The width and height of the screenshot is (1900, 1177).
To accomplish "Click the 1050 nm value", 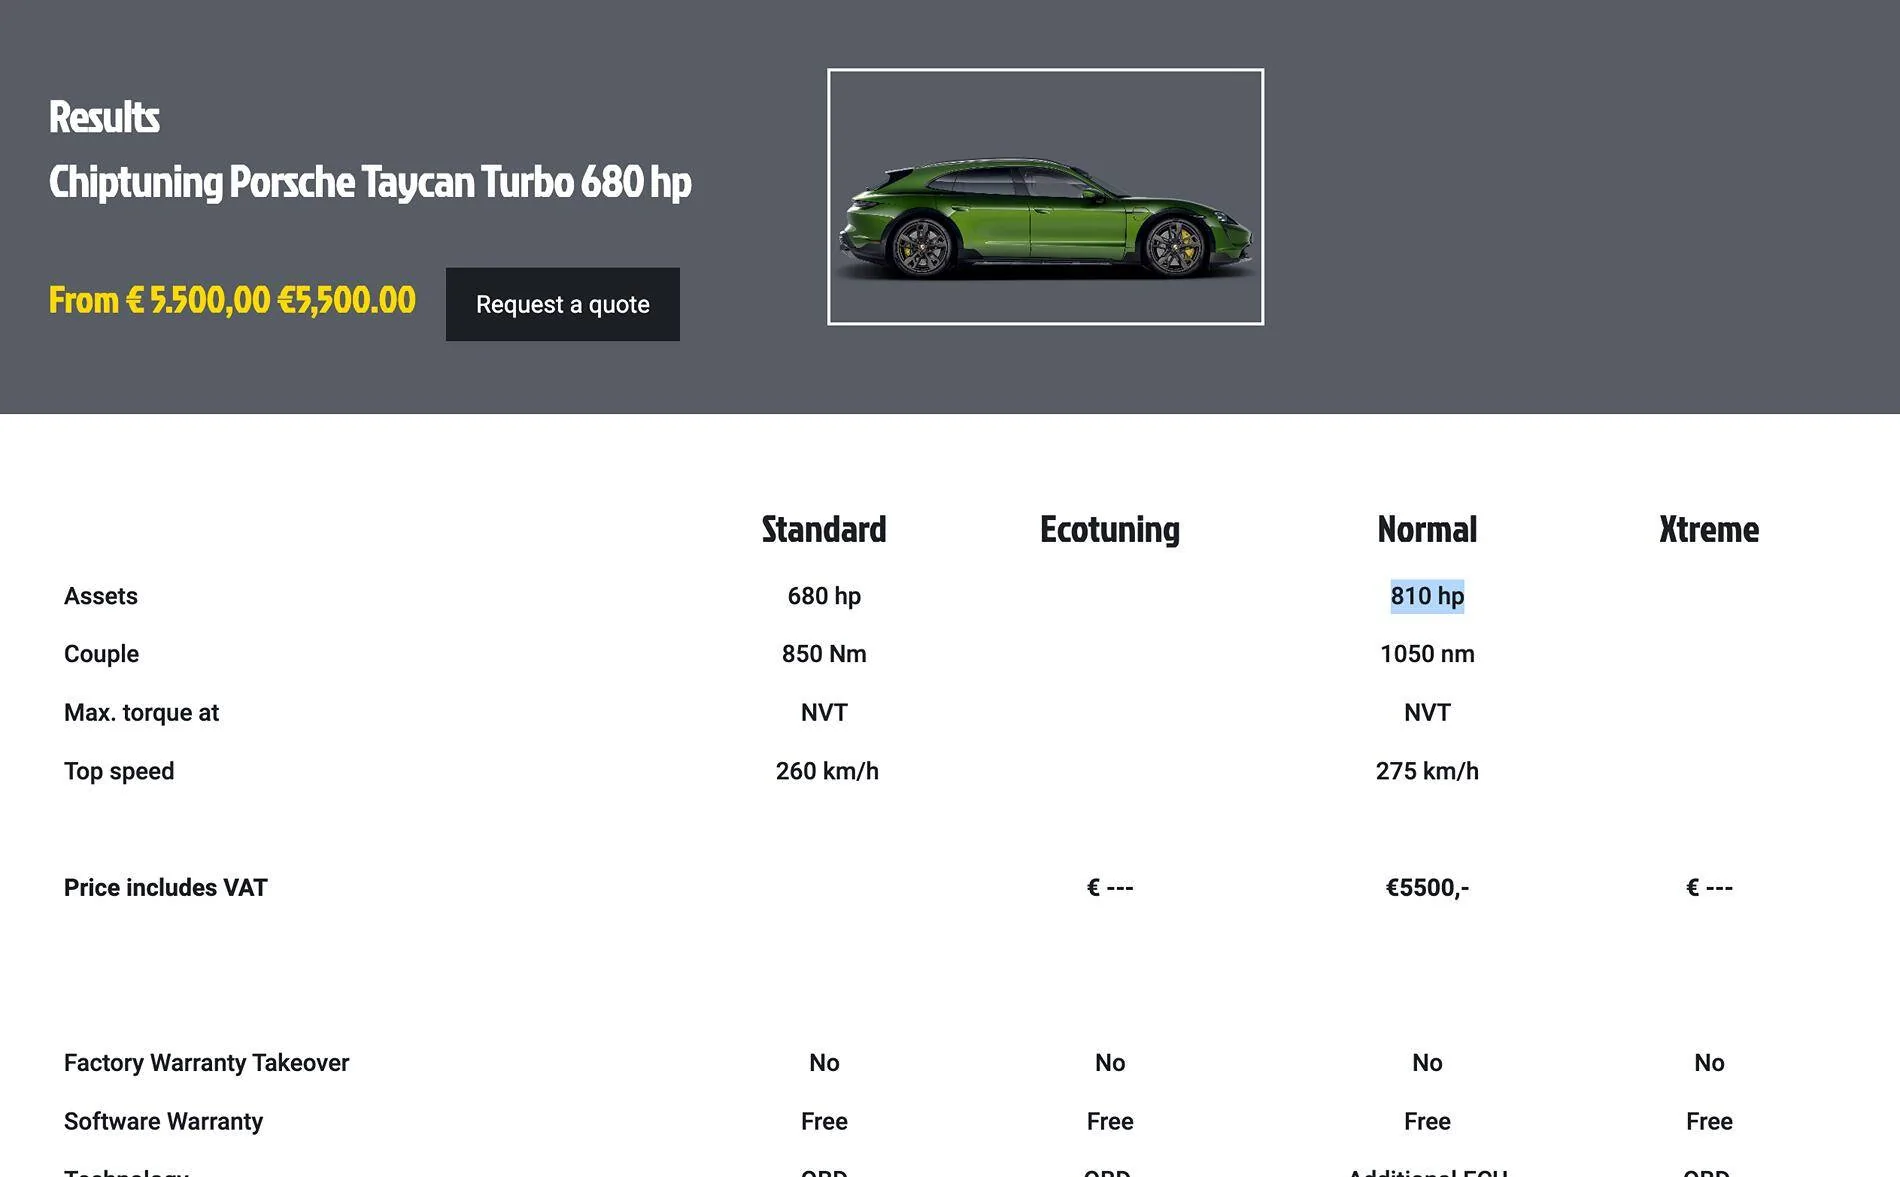I will [x=1427, y=654].
